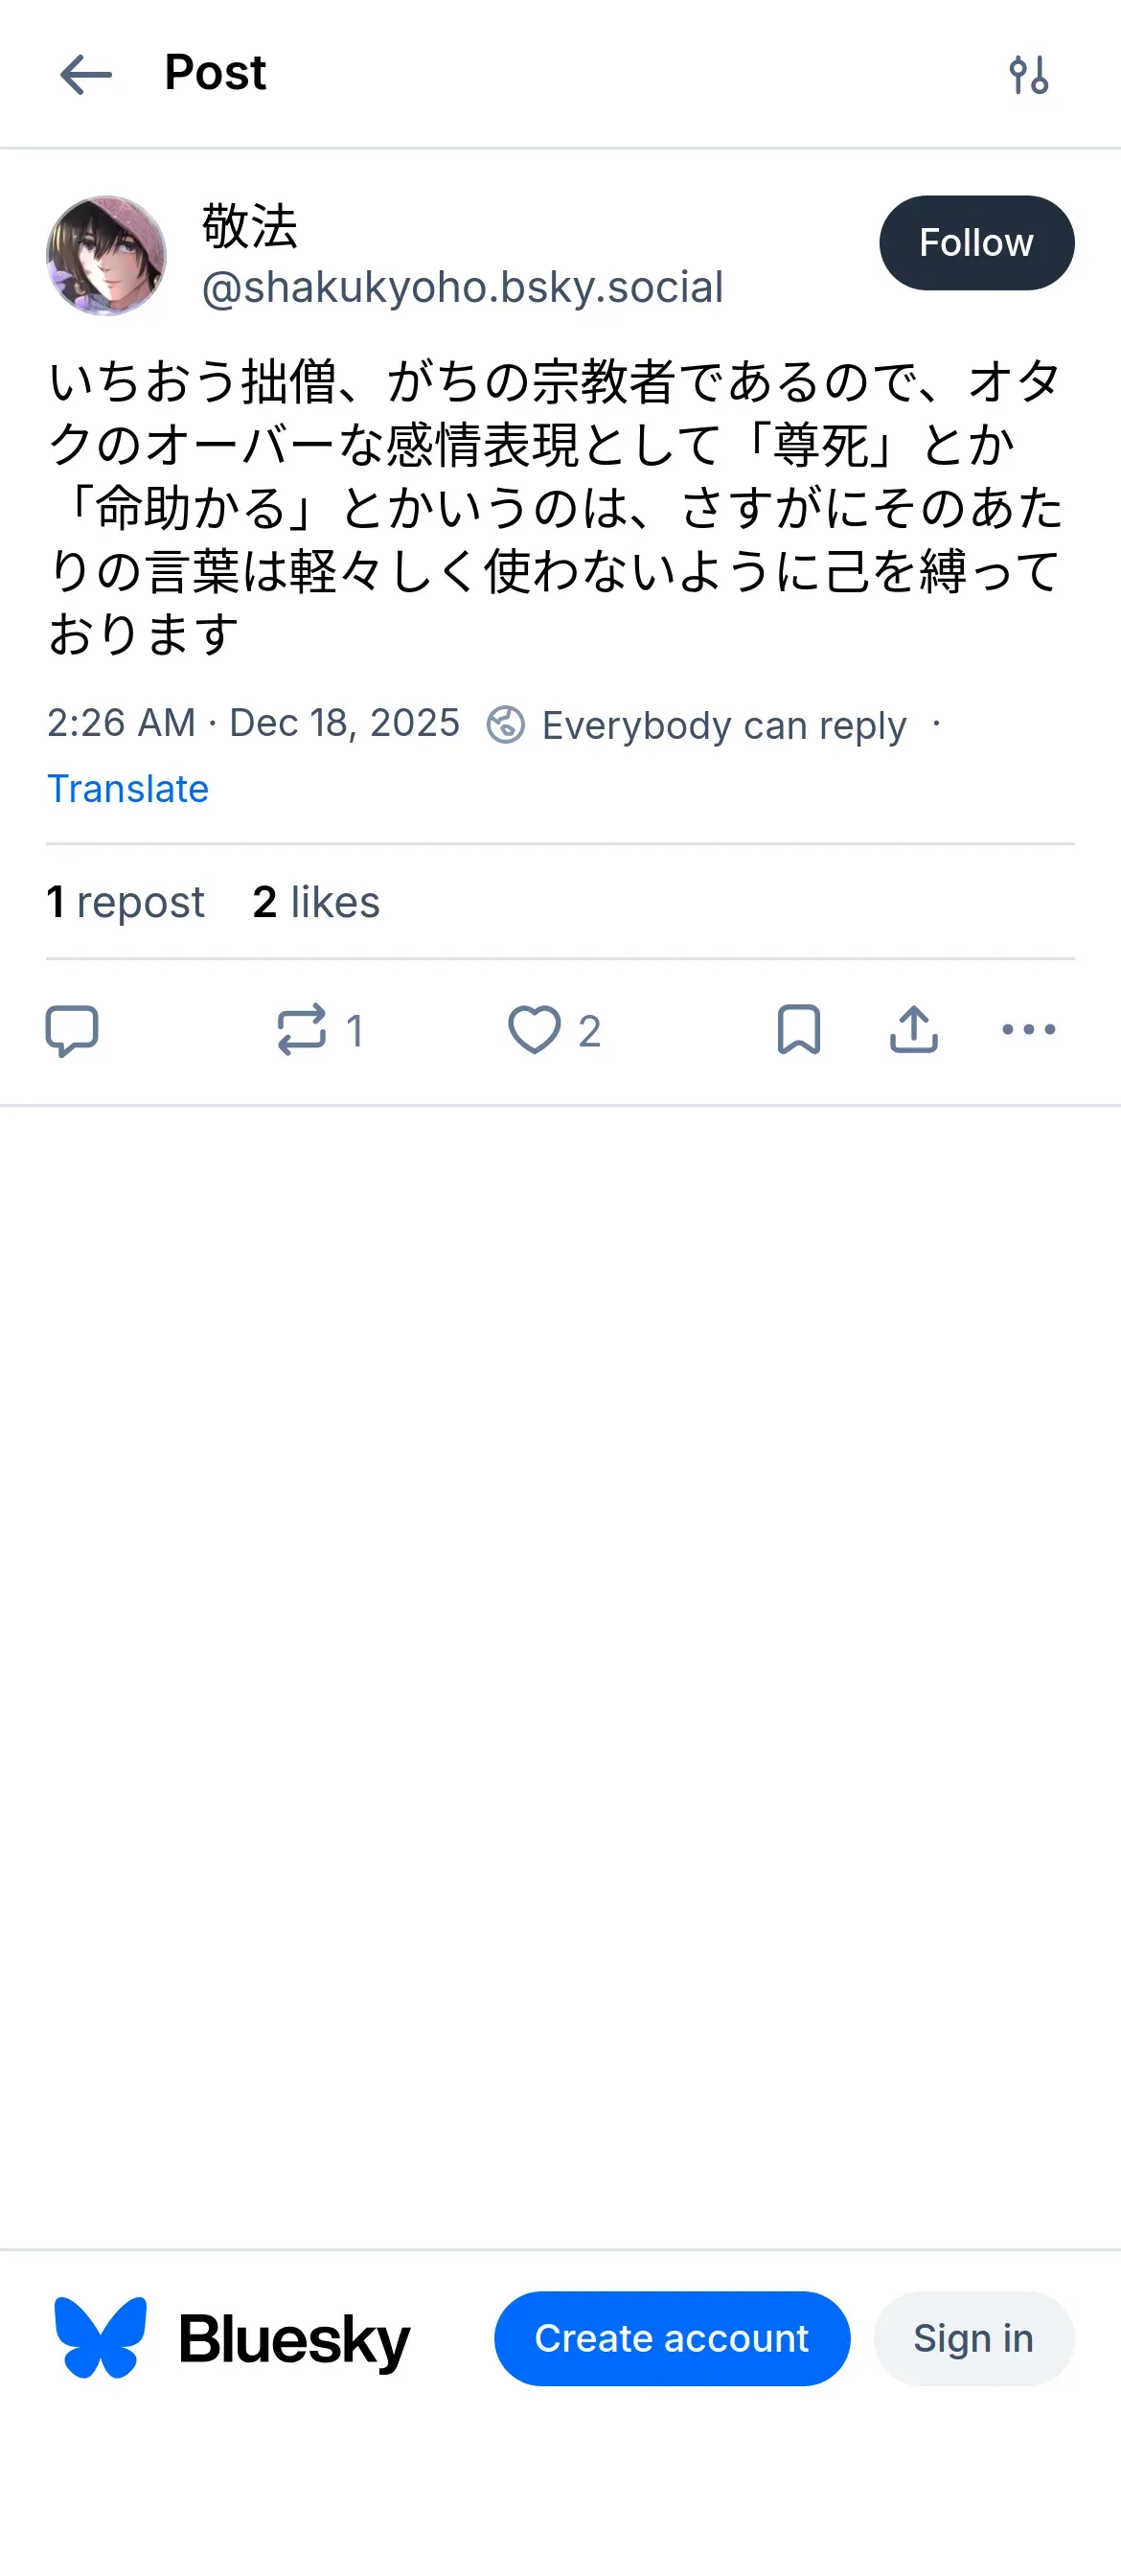
Task: Translate the Japanese post
Action: pyautogui.click(x=128, y=789)
